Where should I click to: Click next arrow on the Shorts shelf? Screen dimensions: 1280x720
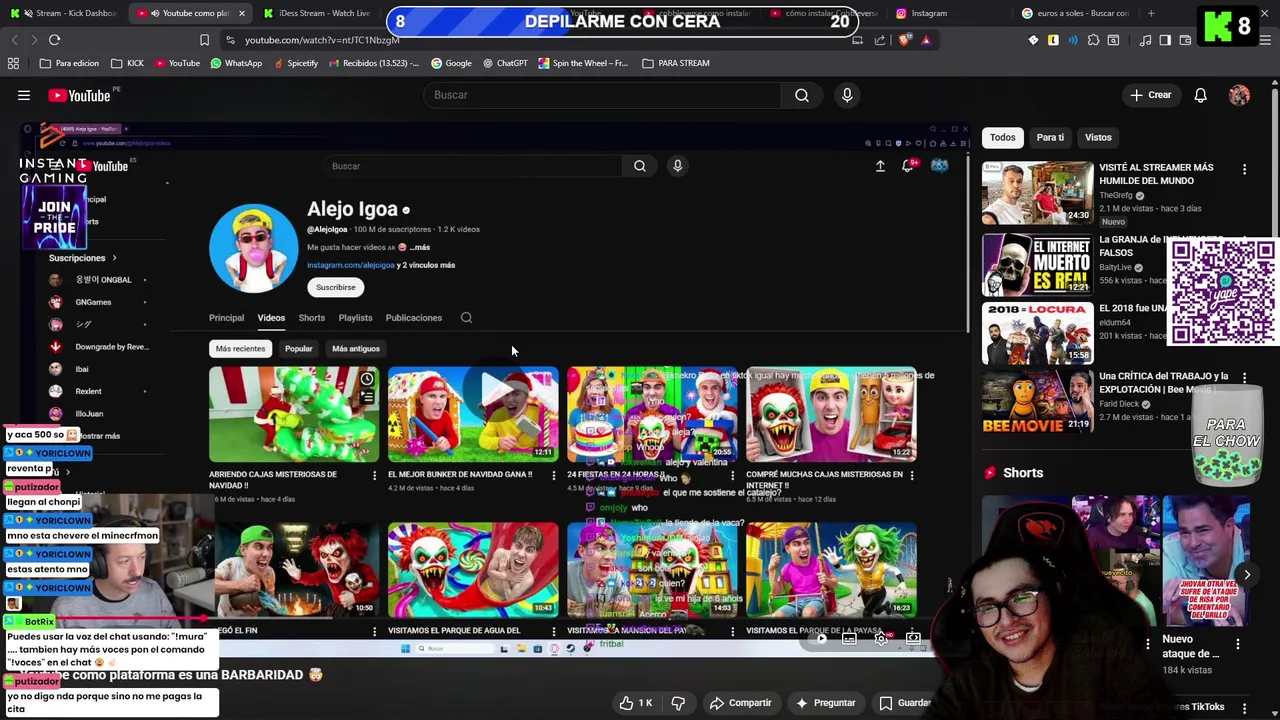1247,575
